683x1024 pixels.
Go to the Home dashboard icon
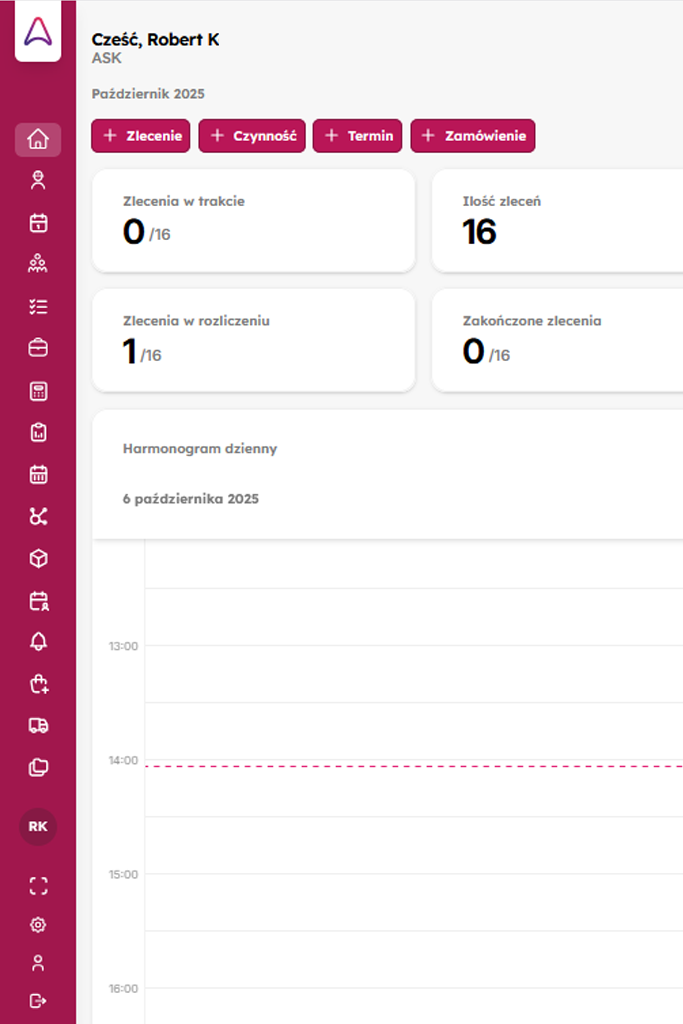point(38,140)
